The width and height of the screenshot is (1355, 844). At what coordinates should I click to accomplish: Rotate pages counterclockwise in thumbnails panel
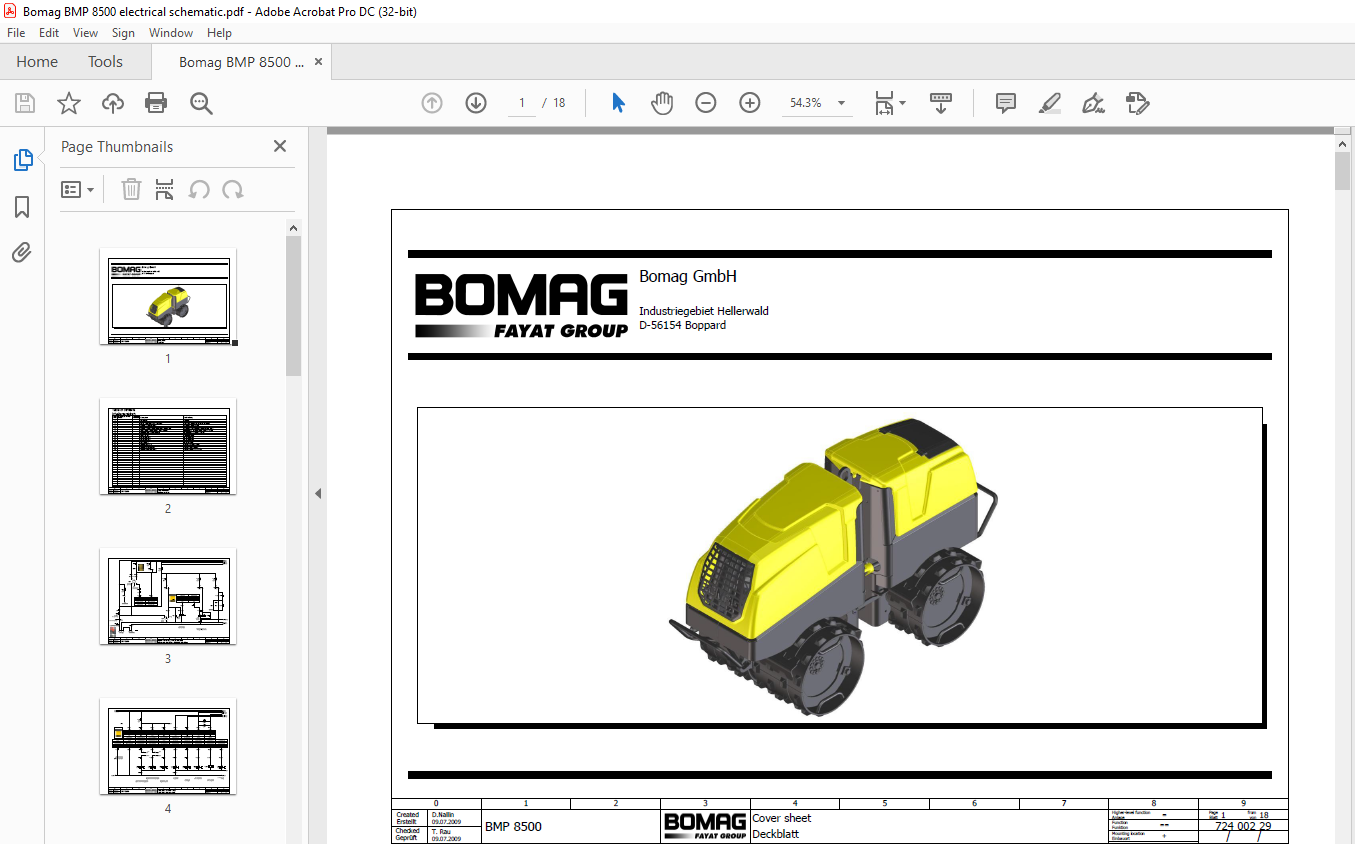tap(199, 189)
